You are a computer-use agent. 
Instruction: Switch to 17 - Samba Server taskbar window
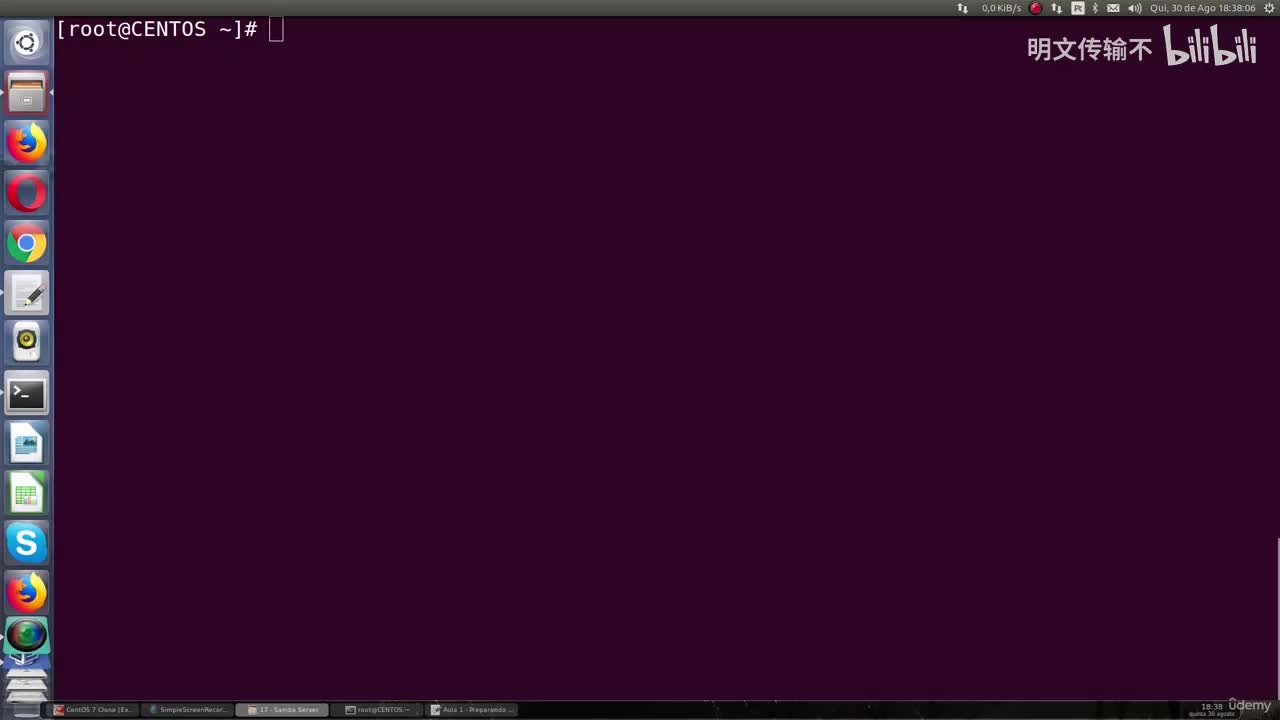283,709
